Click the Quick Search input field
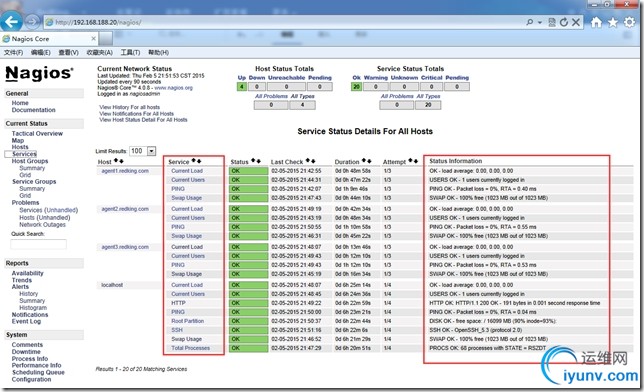 point(38,244)
